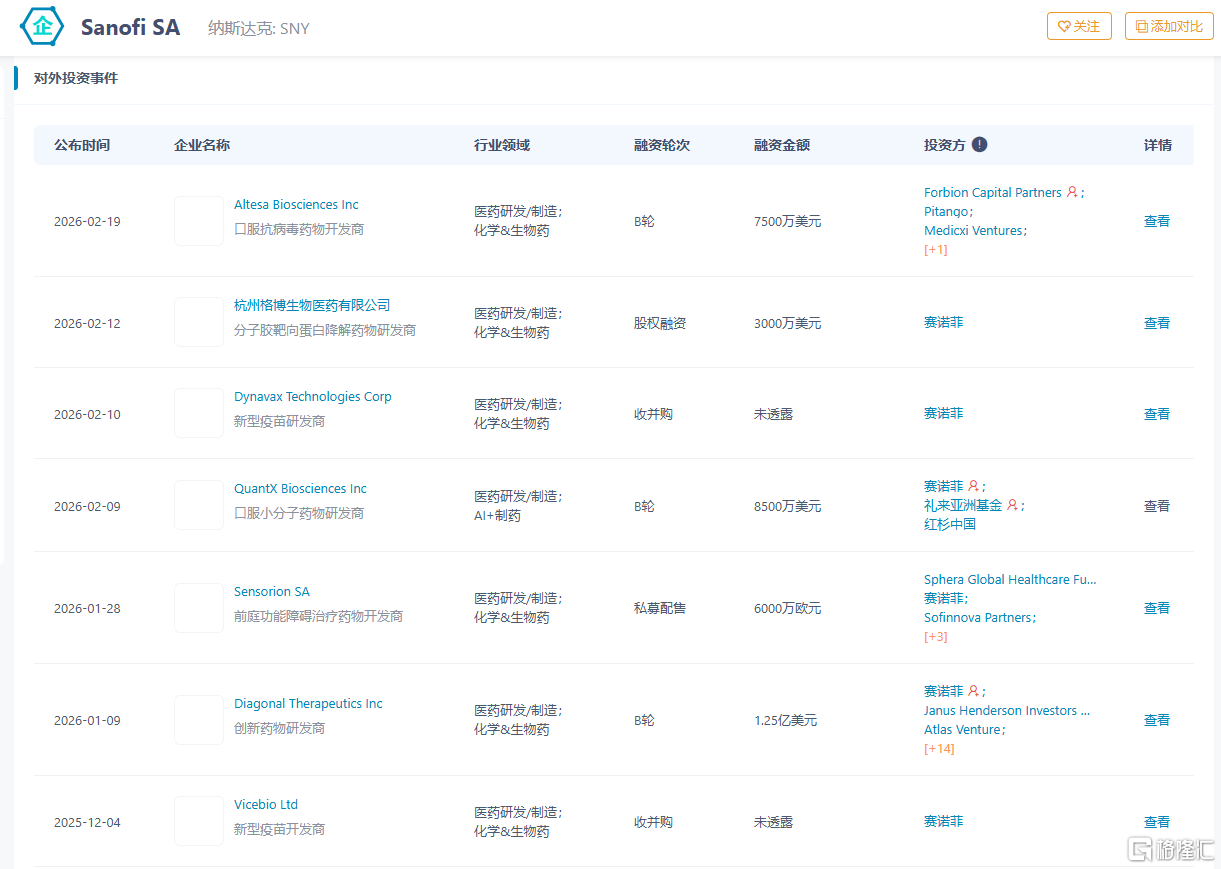Image resolution: width=1221 pixels, height=869 pixels.
Task: Click the info icon next to 投资方
Action: pos(979,144)
